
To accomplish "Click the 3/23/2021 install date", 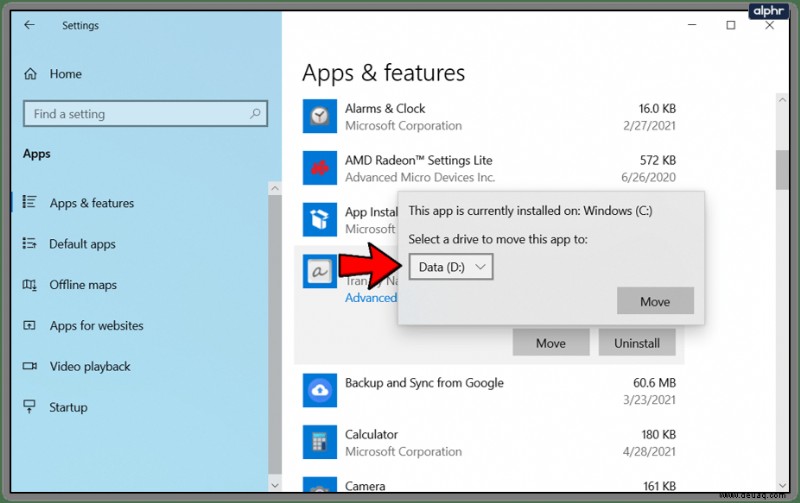I will coord(649,399).
